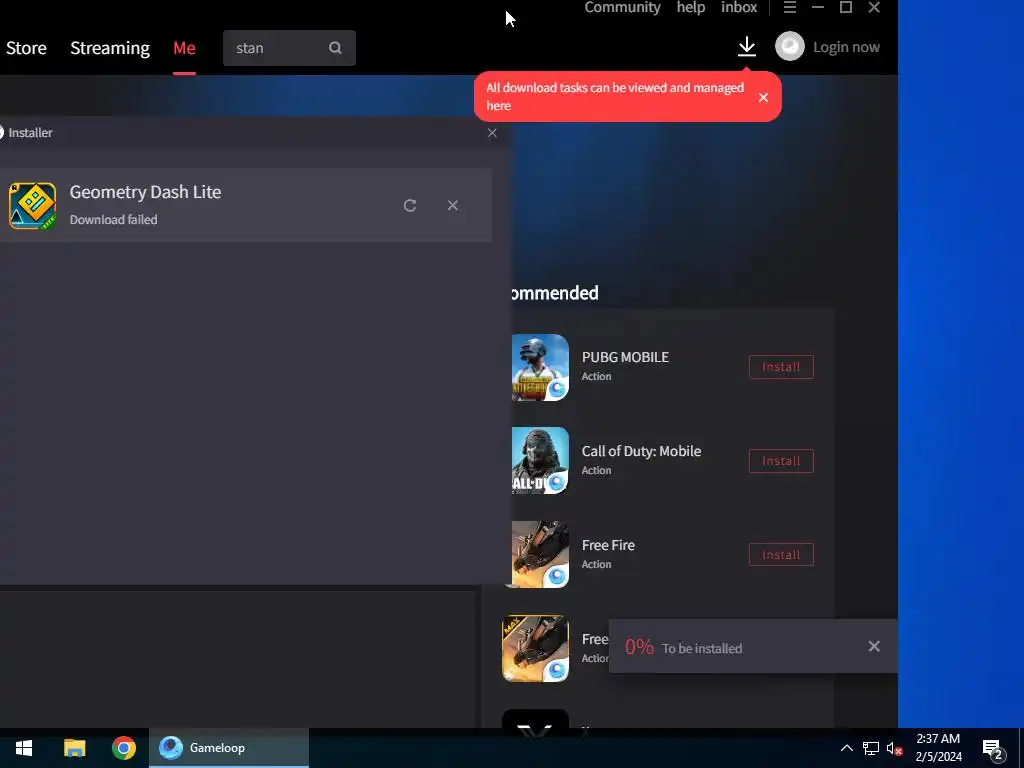This screenshot has height=768, width=1024.
Task: Click the Installer panel title
Action: tap(30, 133)
